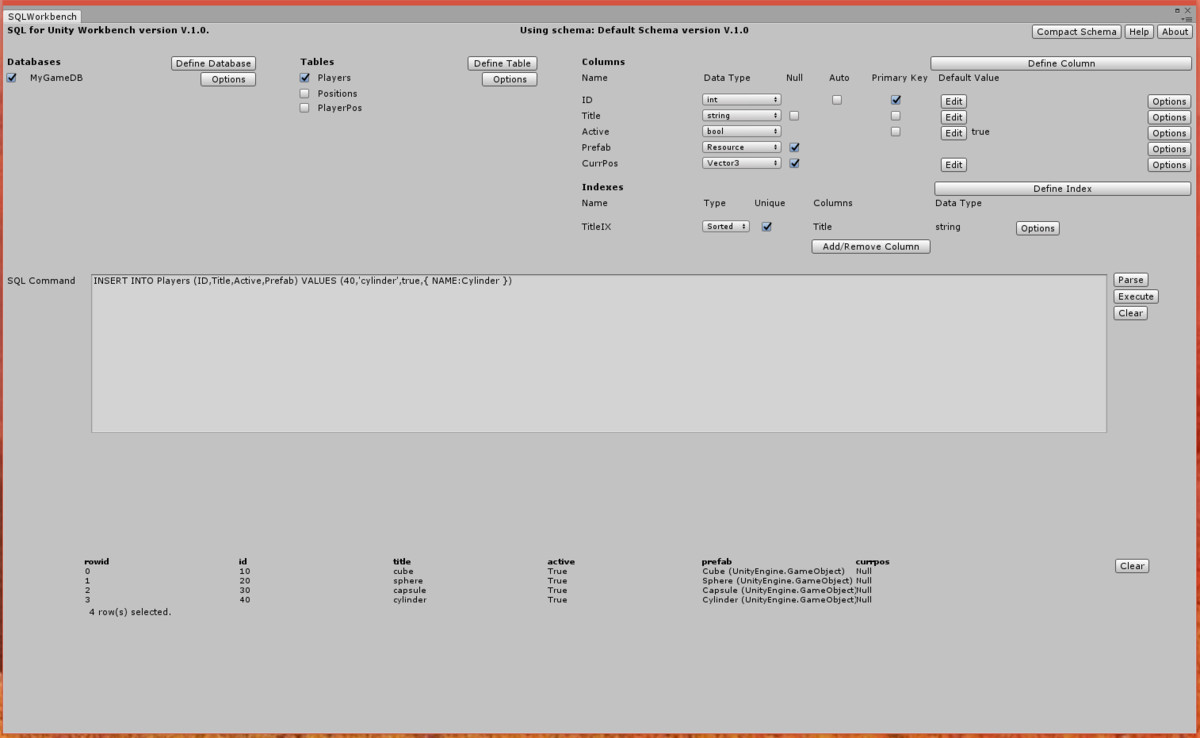Image resolution: width=1200 pixels, height=738 pixels.
Task: Edit the CurrPos column default value
Action: pos(954,165)
